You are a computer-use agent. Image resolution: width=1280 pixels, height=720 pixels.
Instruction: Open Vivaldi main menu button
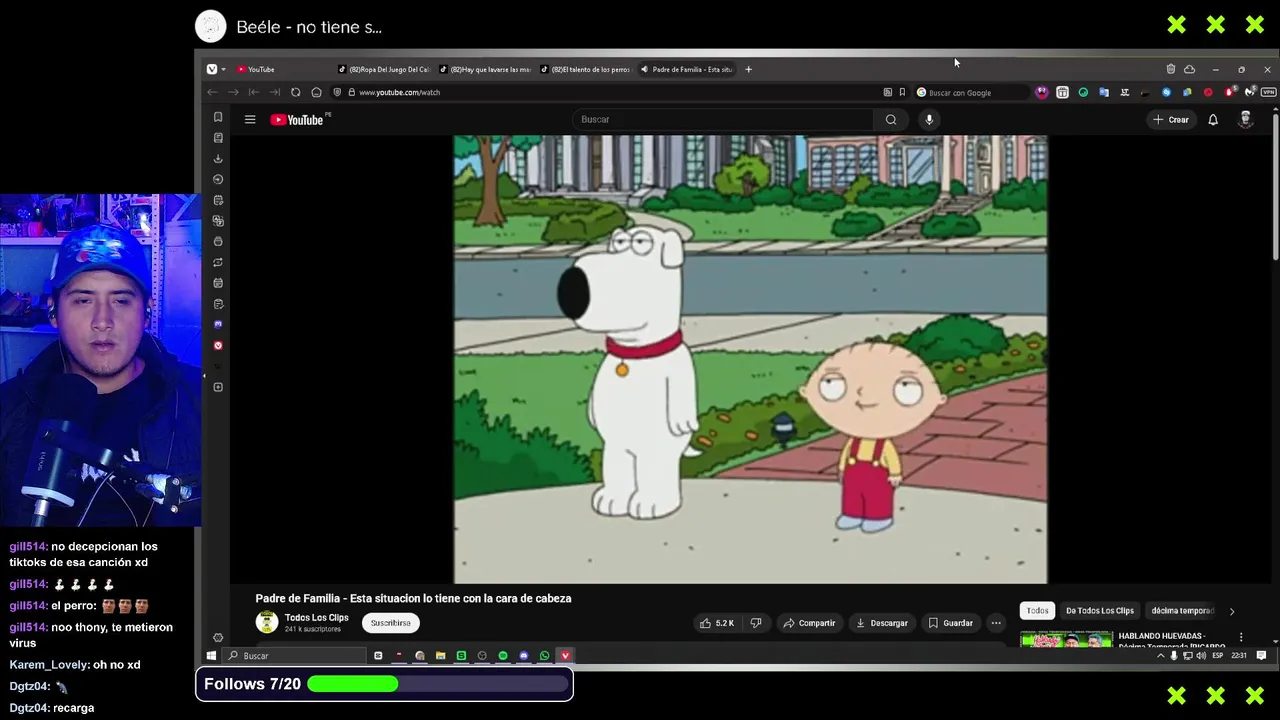pyautogui.click(x=212, y=69)
